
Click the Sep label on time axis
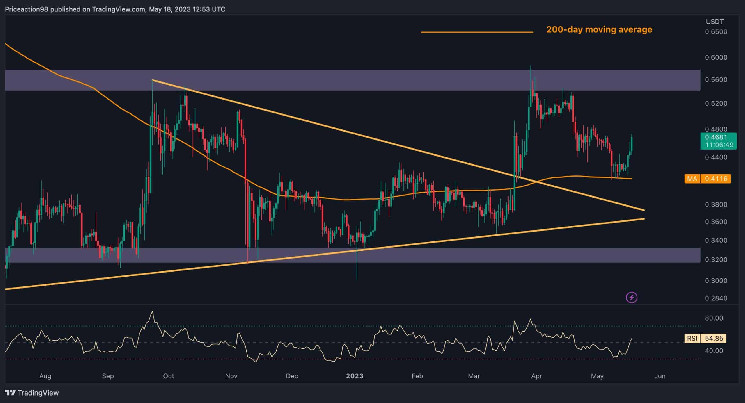(x=108, y=376)
